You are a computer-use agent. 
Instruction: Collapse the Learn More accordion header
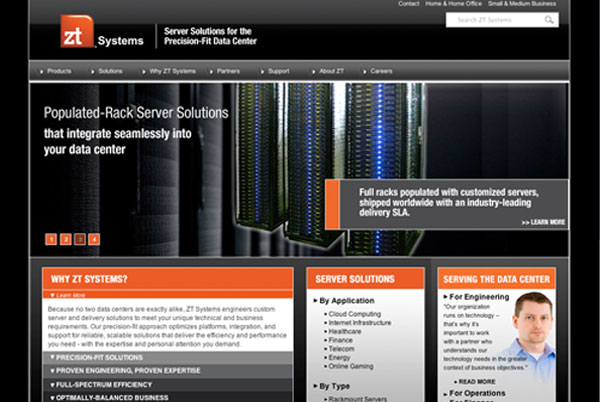pyautogui.click(x=69, y=295)
